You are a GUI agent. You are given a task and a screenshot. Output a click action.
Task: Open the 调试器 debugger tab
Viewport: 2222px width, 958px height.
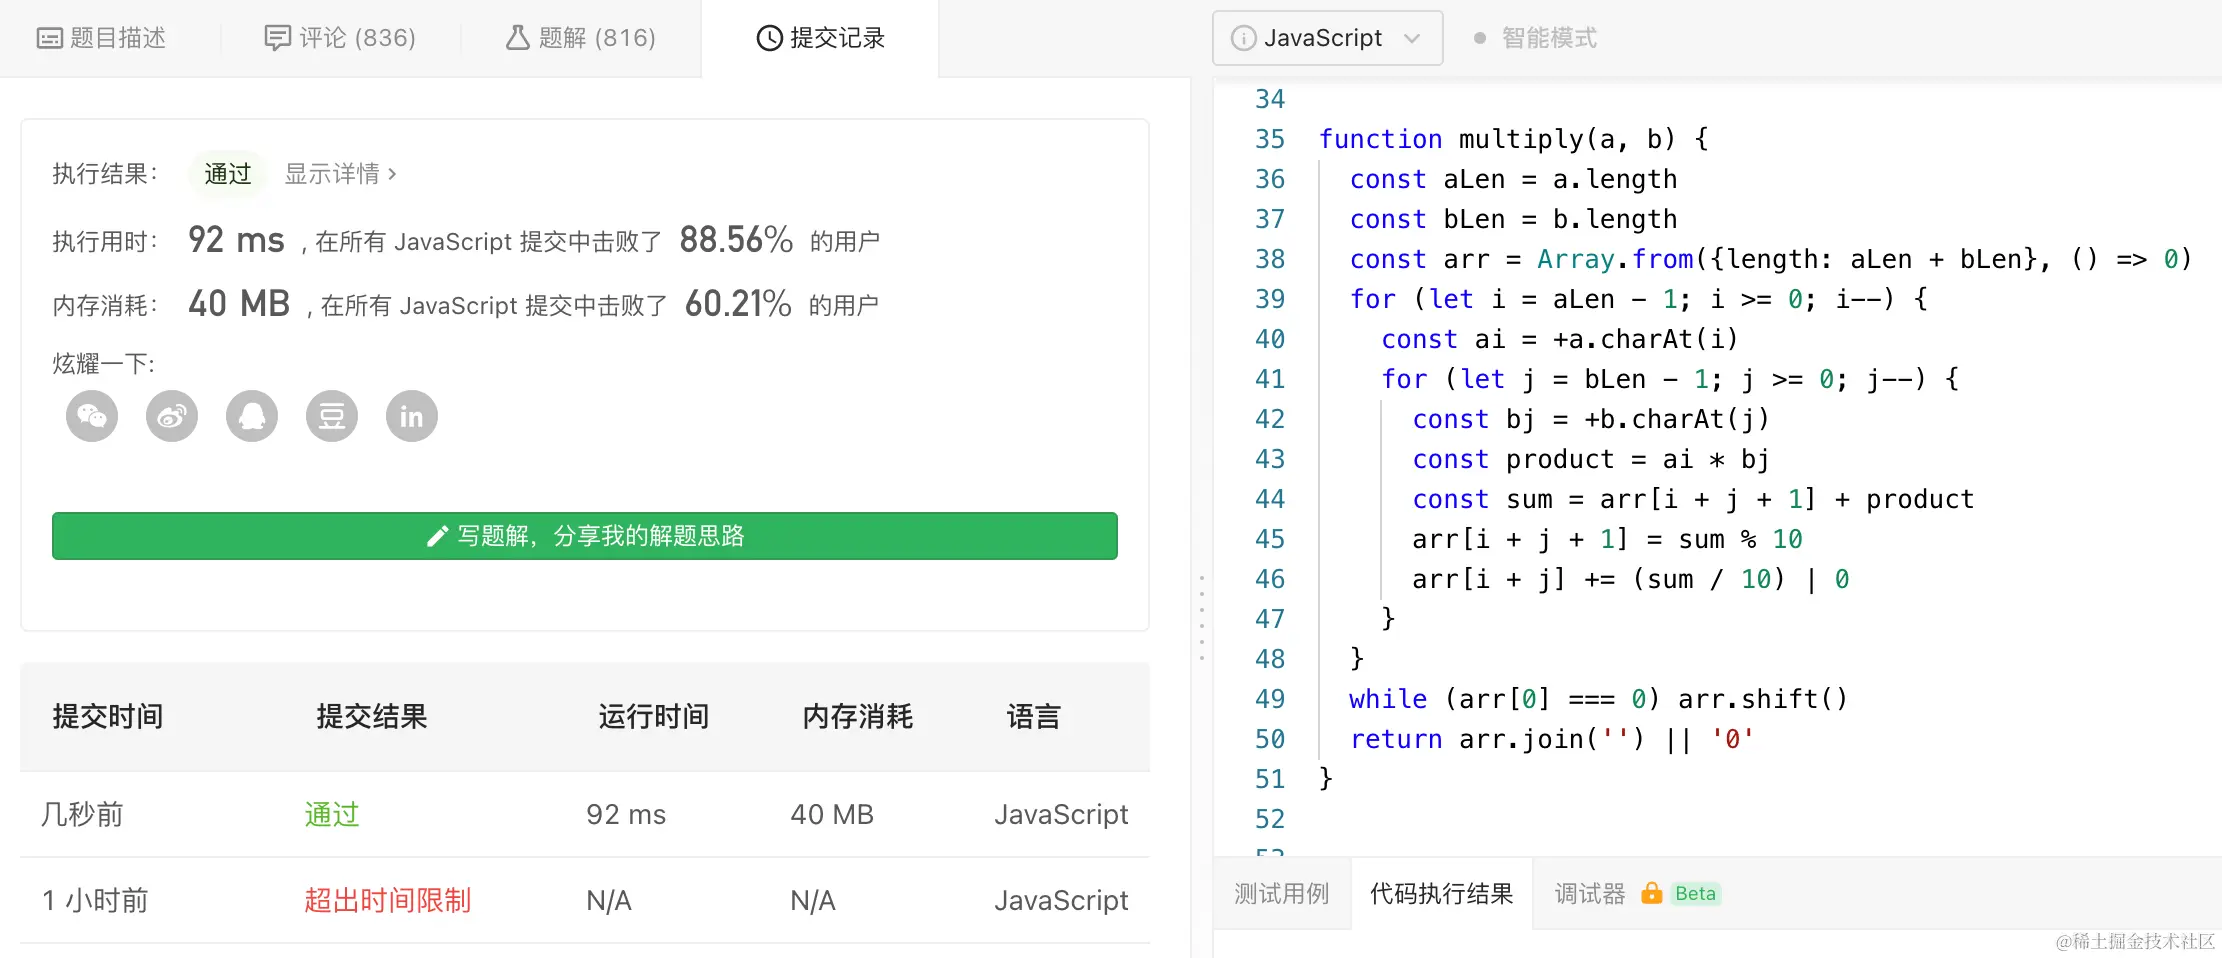1589,893
